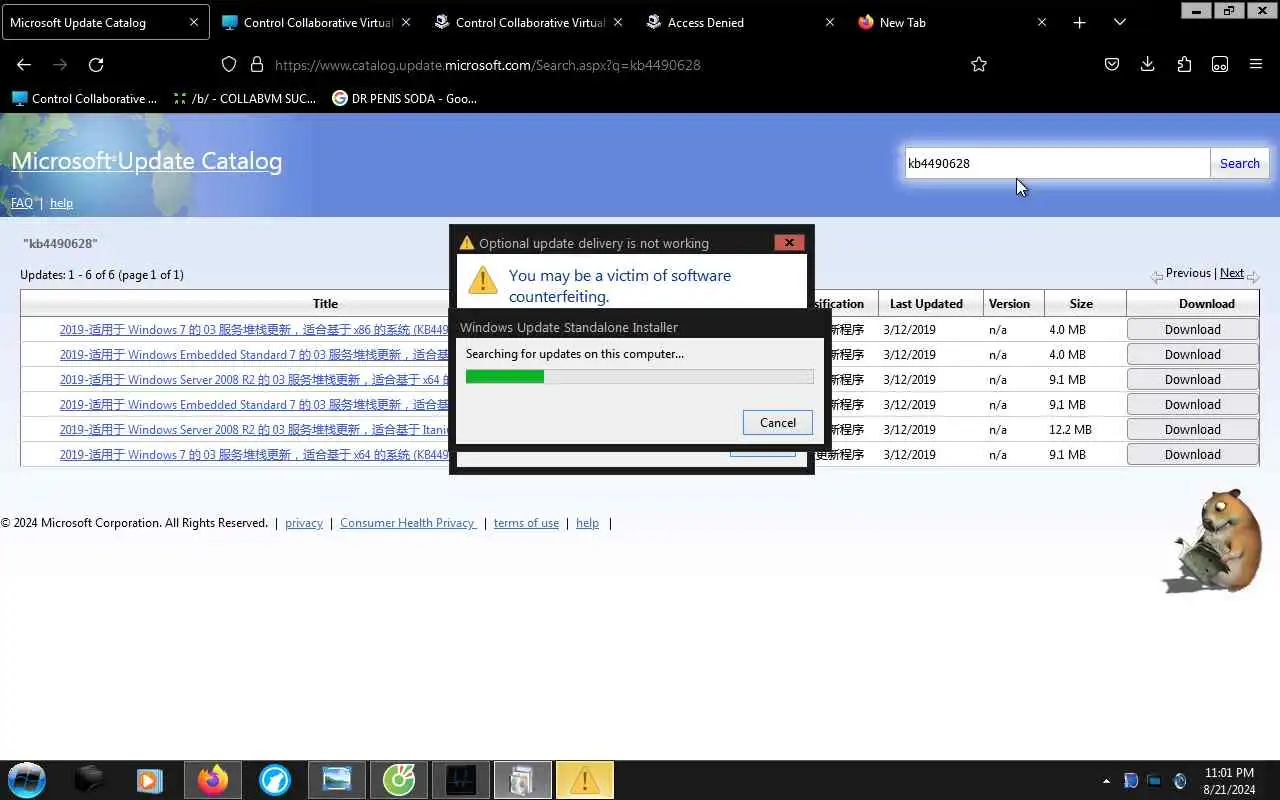Screen dimensions: 1280x800
Task: Bookmark this page with the star icon
Action: 979,64
